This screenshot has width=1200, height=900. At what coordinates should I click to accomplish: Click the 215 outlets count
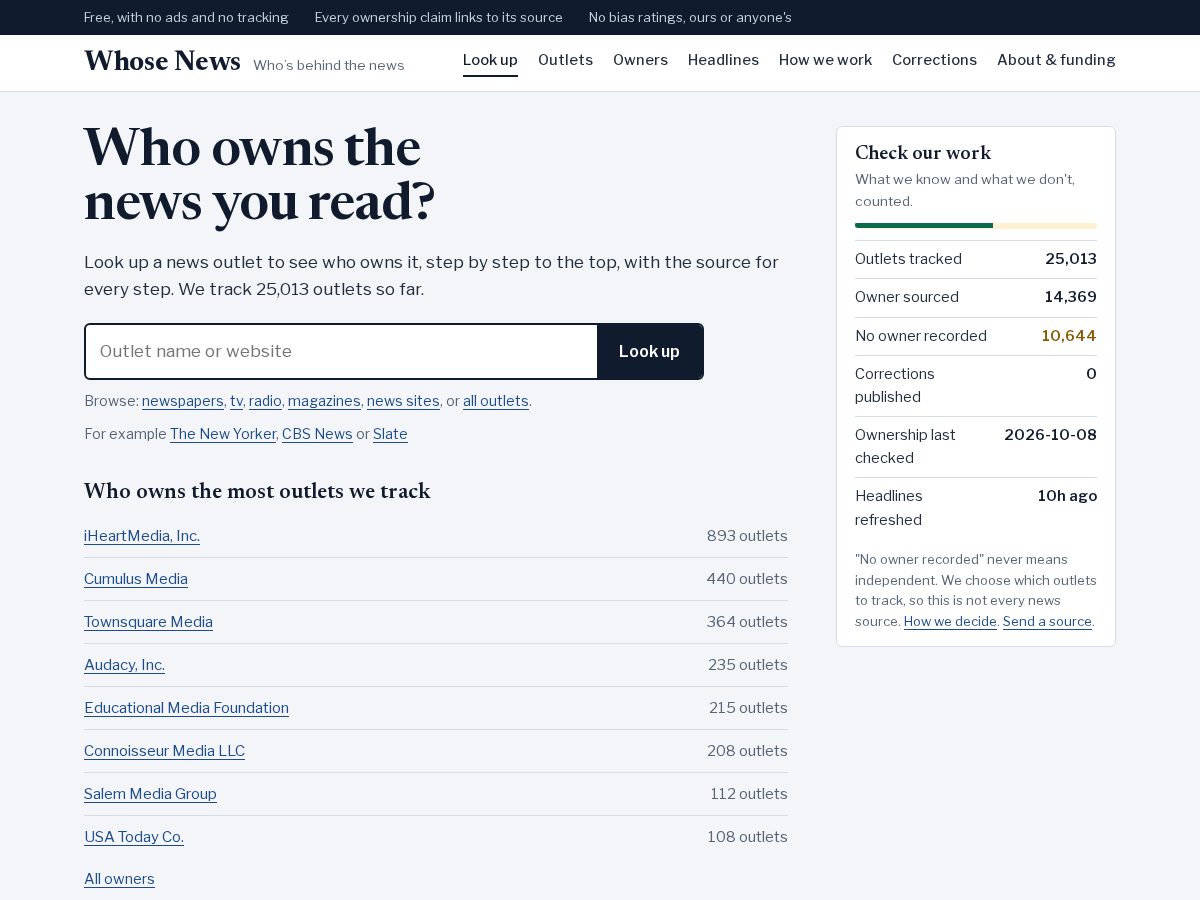(x=748, y=708)
